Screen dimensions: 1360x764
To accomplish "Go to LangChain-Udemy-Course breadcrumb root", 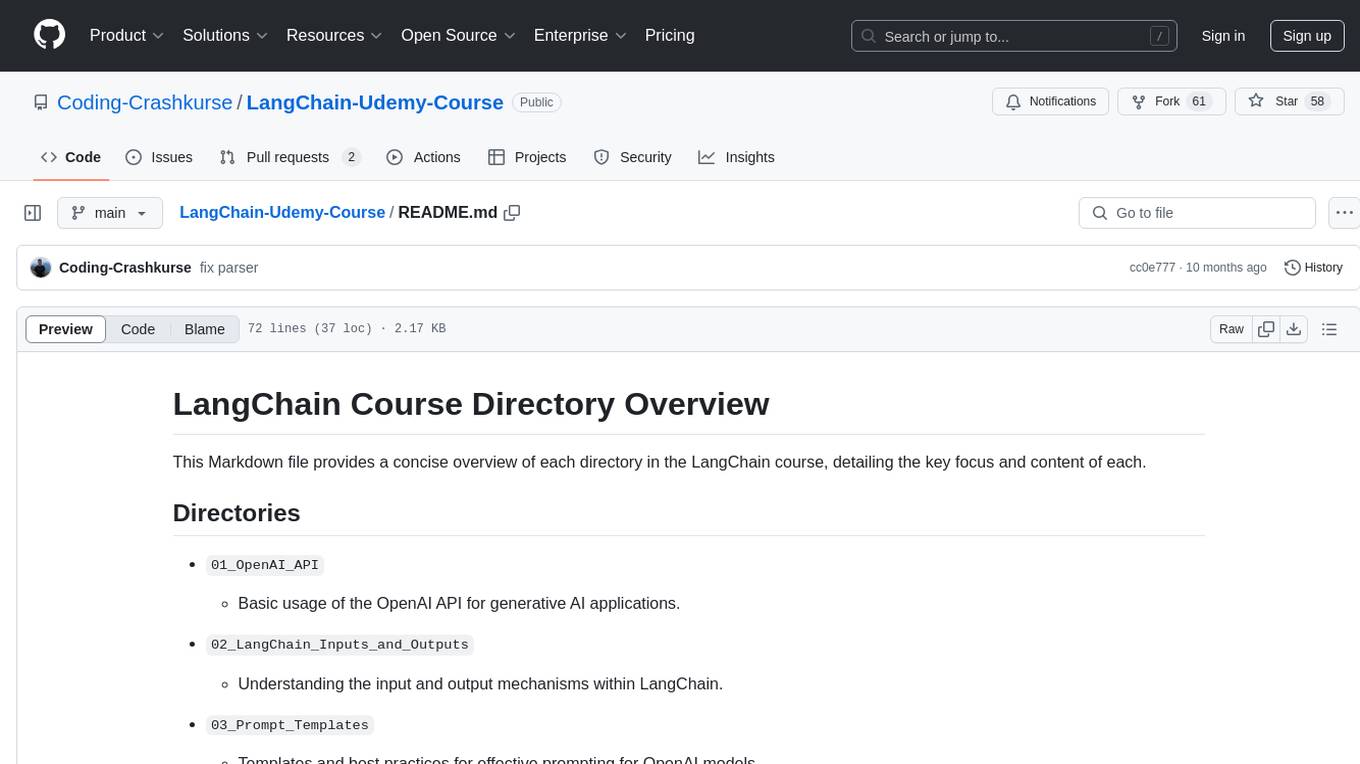I will pyautogui.click(x=282, y=212).
